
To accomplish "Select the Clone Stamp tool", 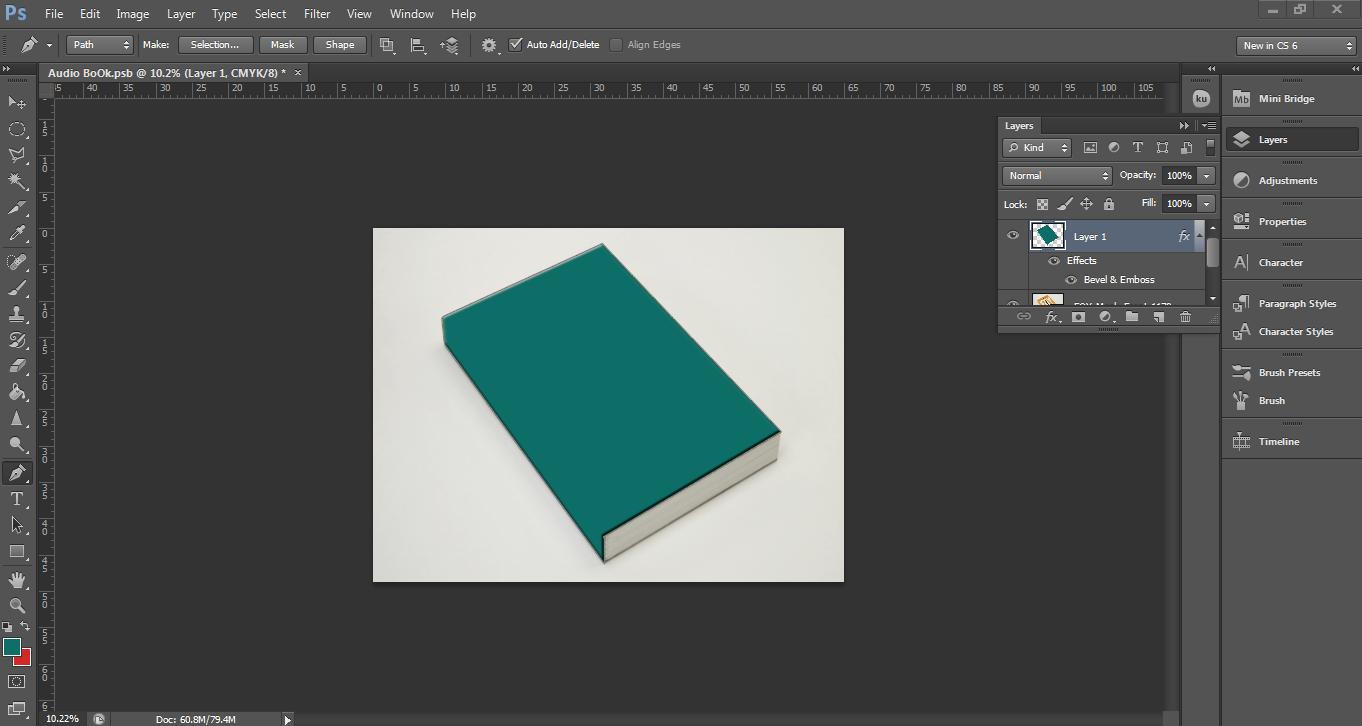I will pyautogui.click(x=17, y=314).
